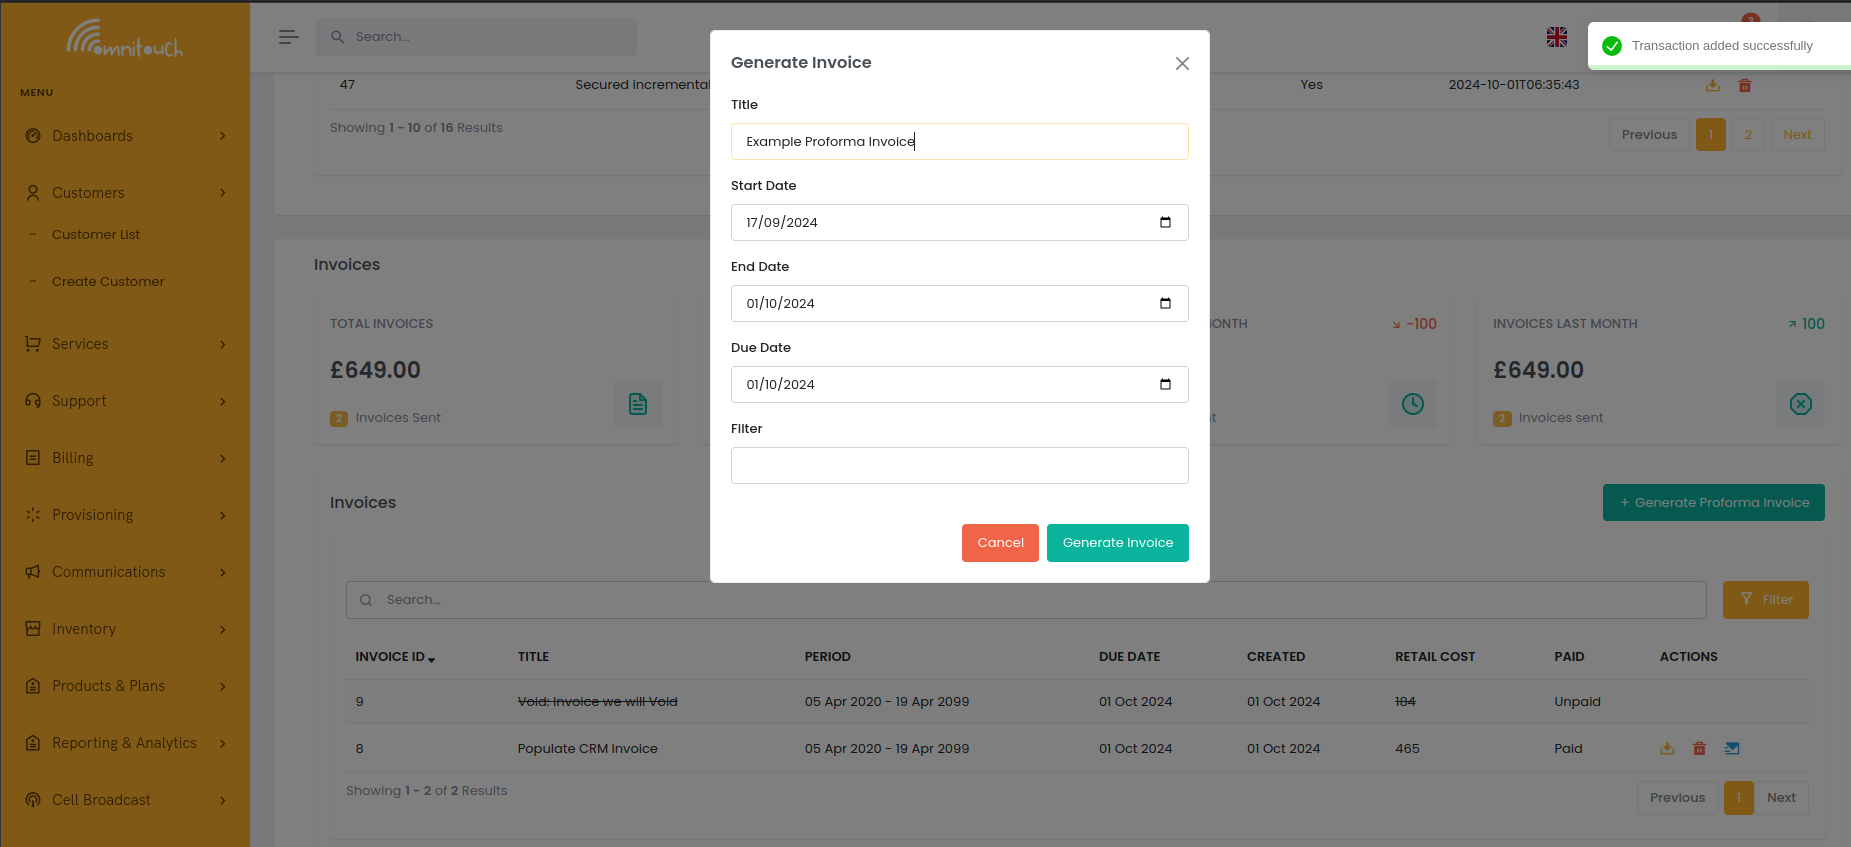Expand the Dashboards sidebar menu
The image size is (1851, 847).
click(125, 136)
